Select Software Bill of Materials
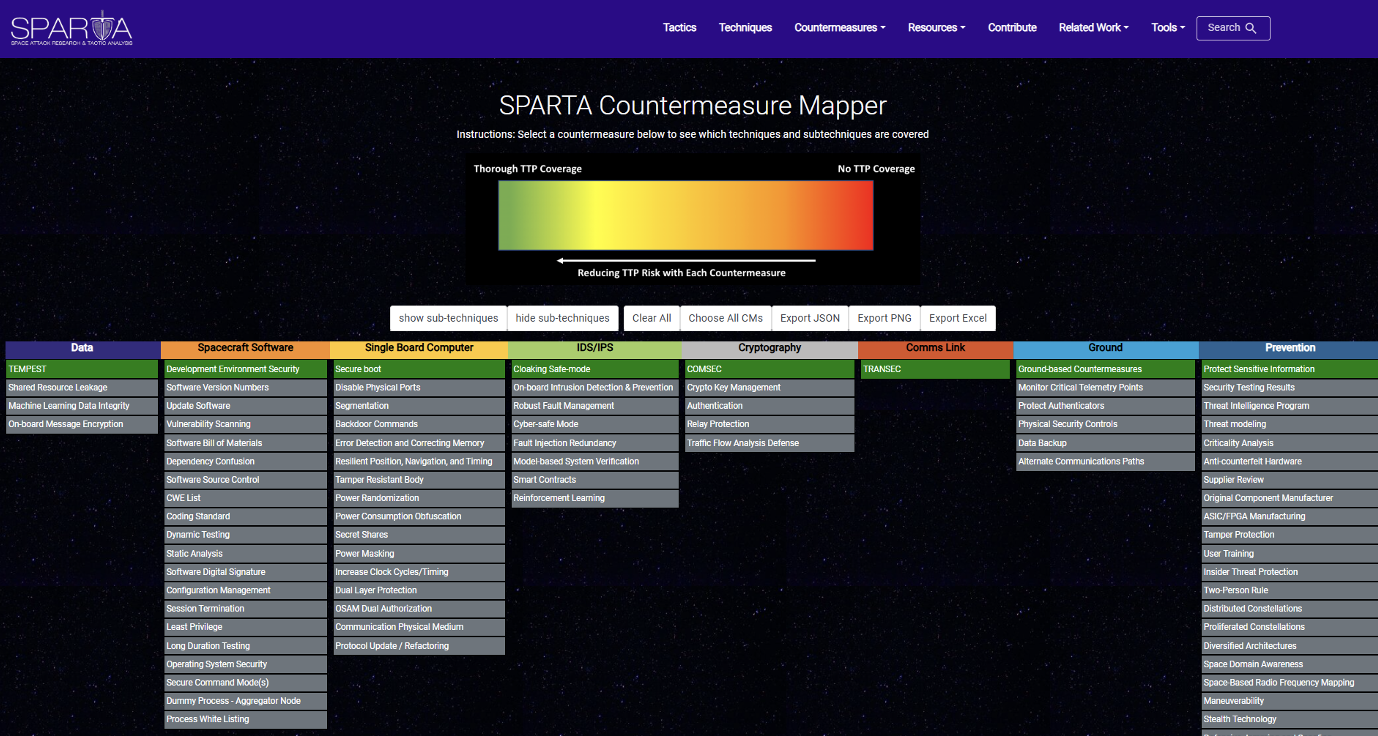 click(246, 443)
